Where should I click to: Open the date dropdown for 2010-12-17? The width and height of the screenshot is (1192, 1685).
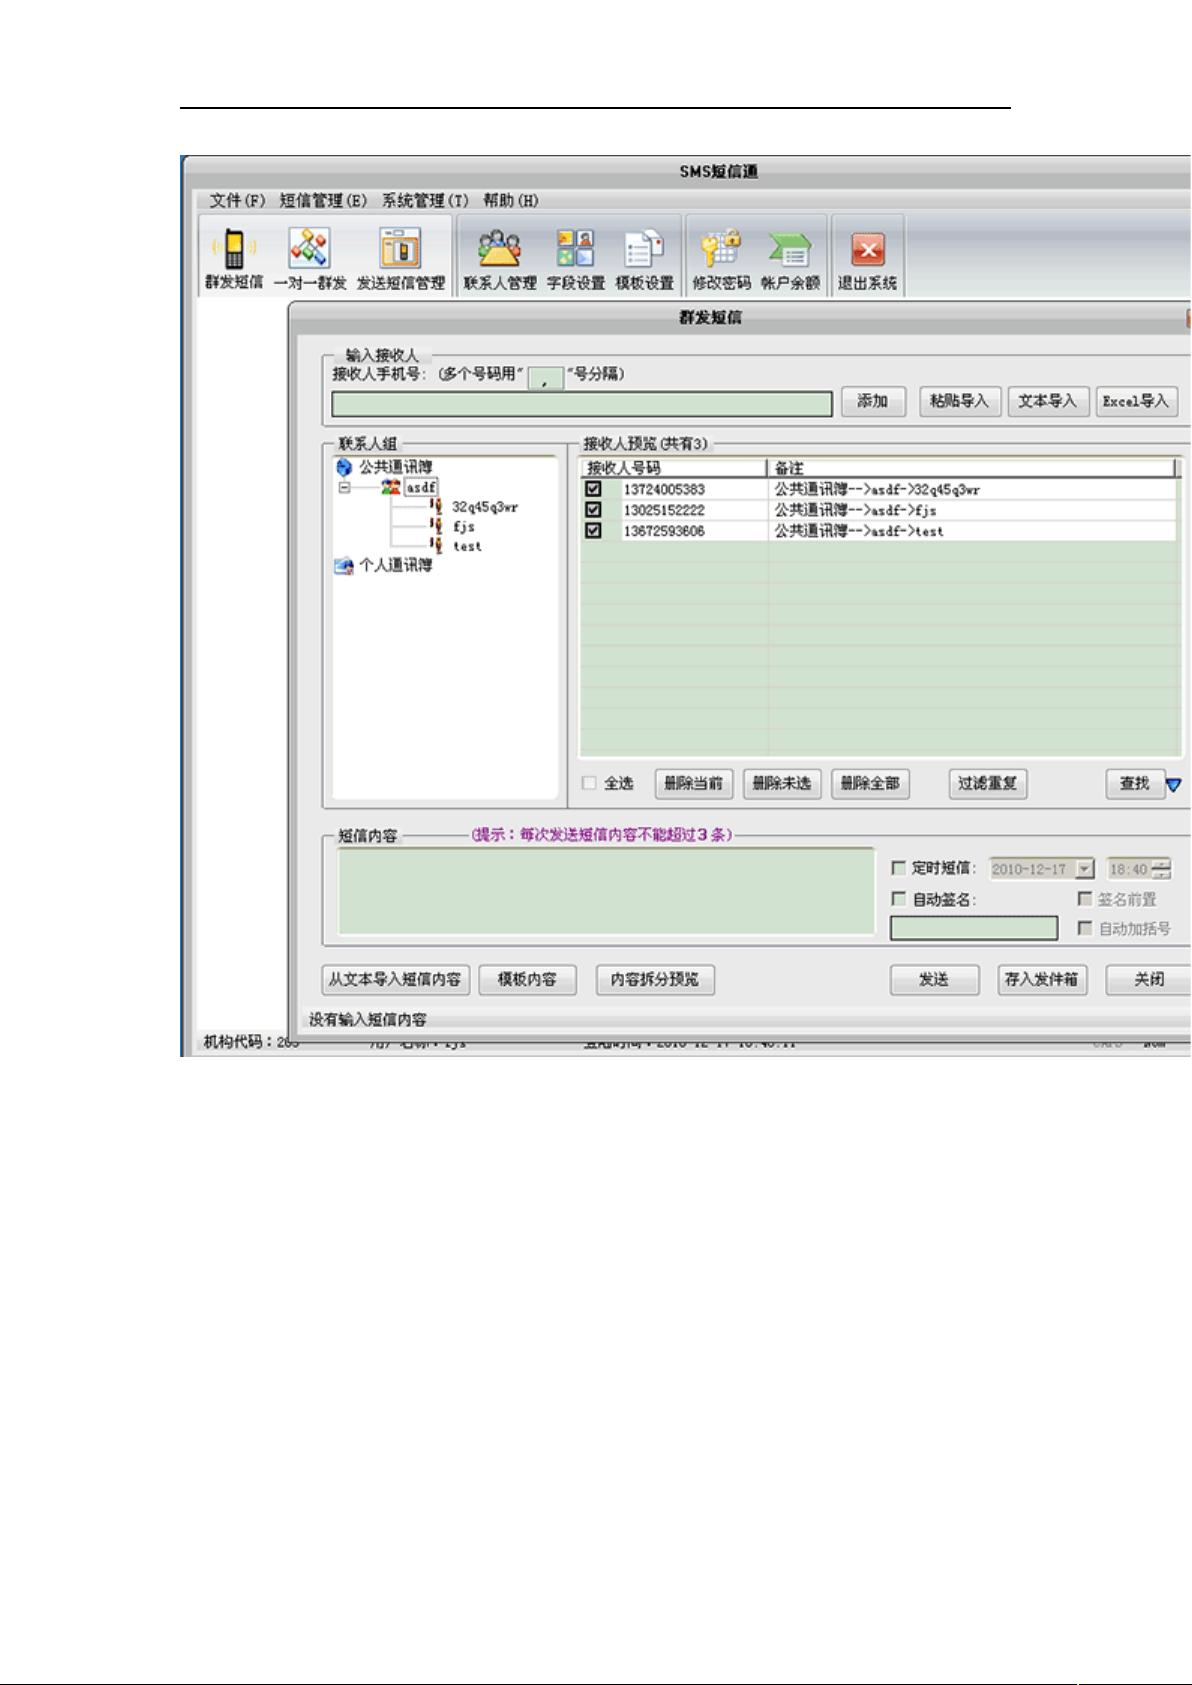[x=1085, y=869]
